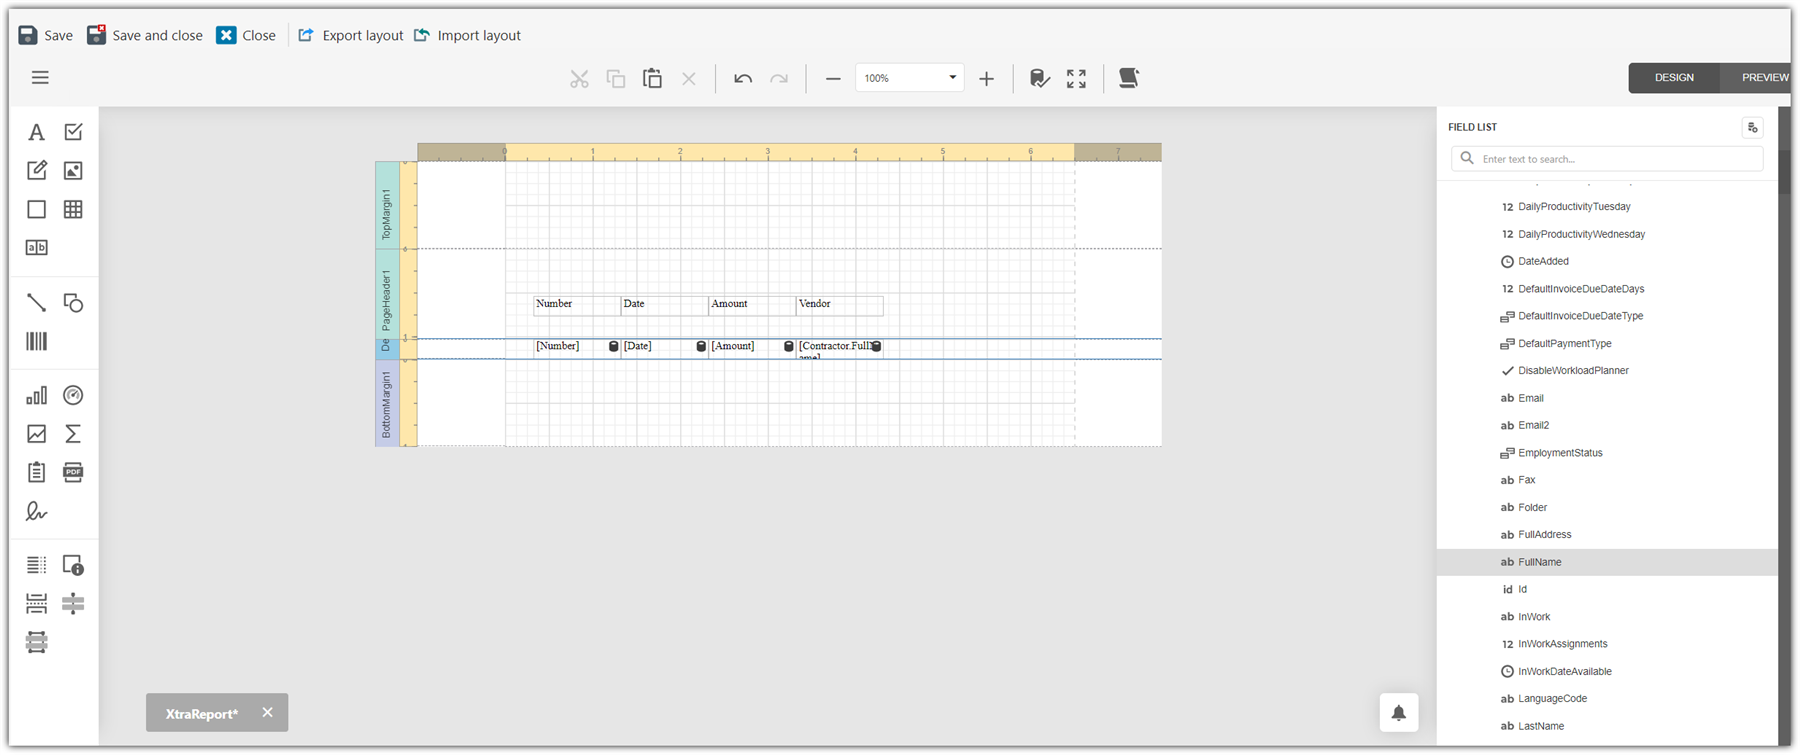The width and height of the screenshot is (1800, 755).
Task: Click the Paste clipboard icon
Action: 652,78
